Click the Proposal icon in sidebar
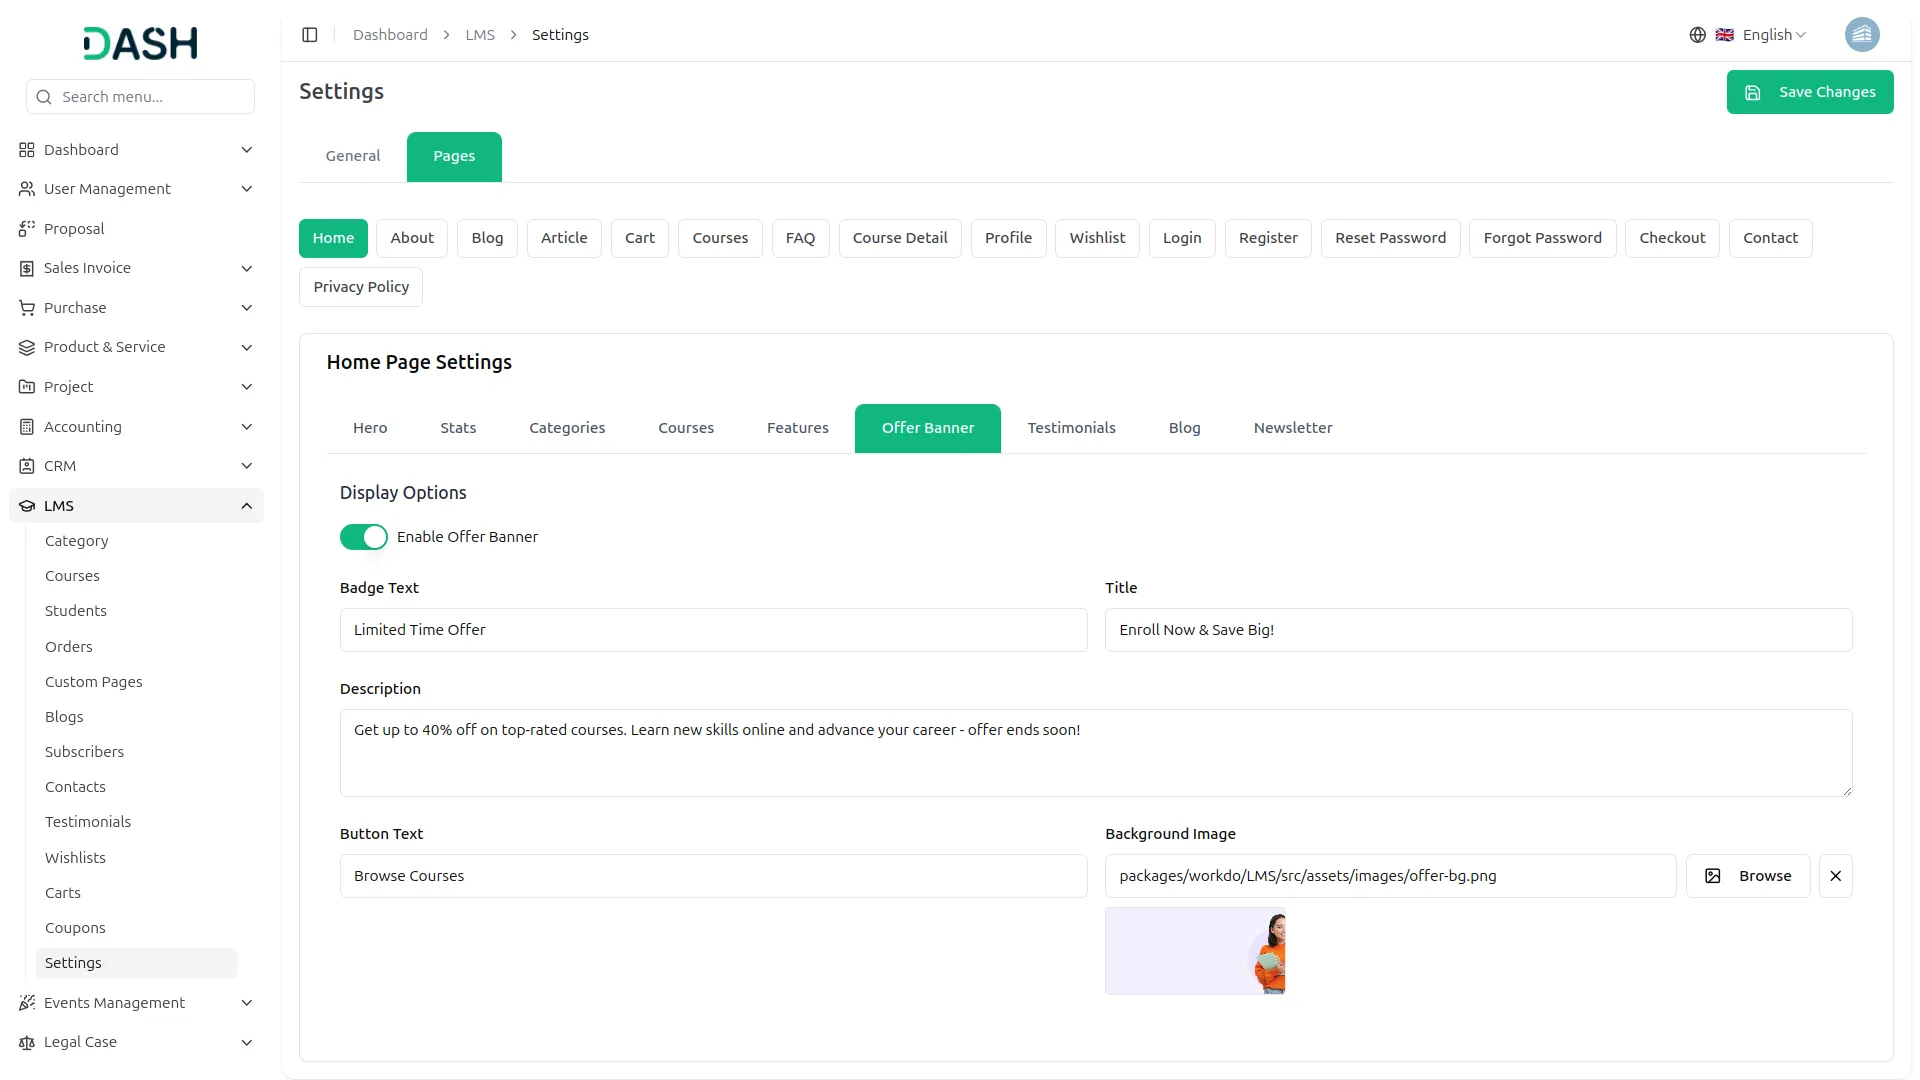 tap(27, 229)
